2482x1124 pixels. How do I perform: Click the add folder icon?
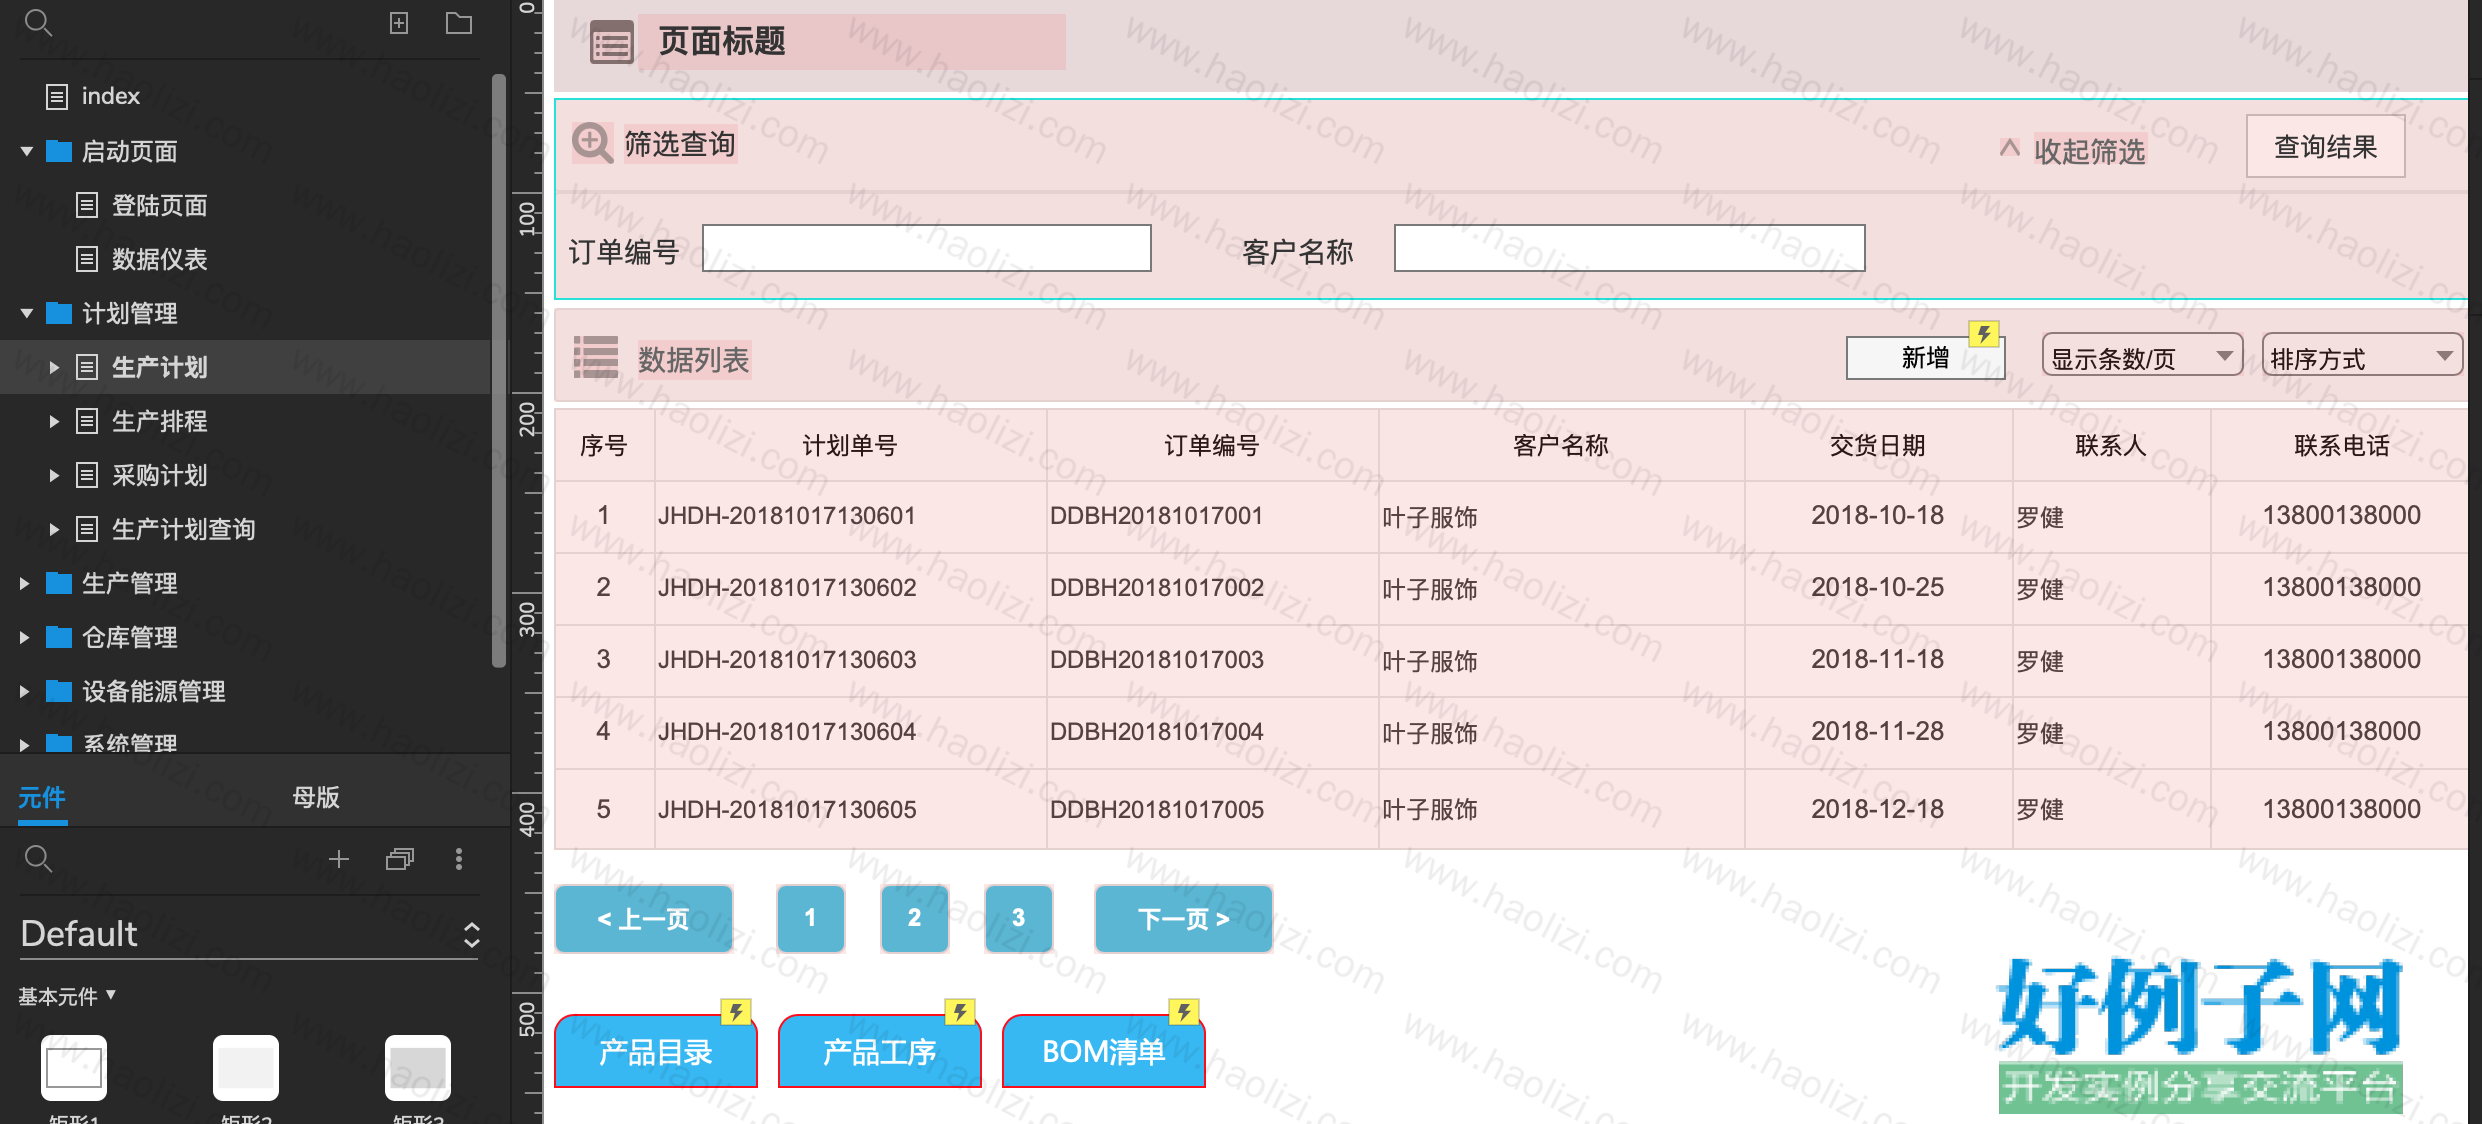tap(459, 22)
